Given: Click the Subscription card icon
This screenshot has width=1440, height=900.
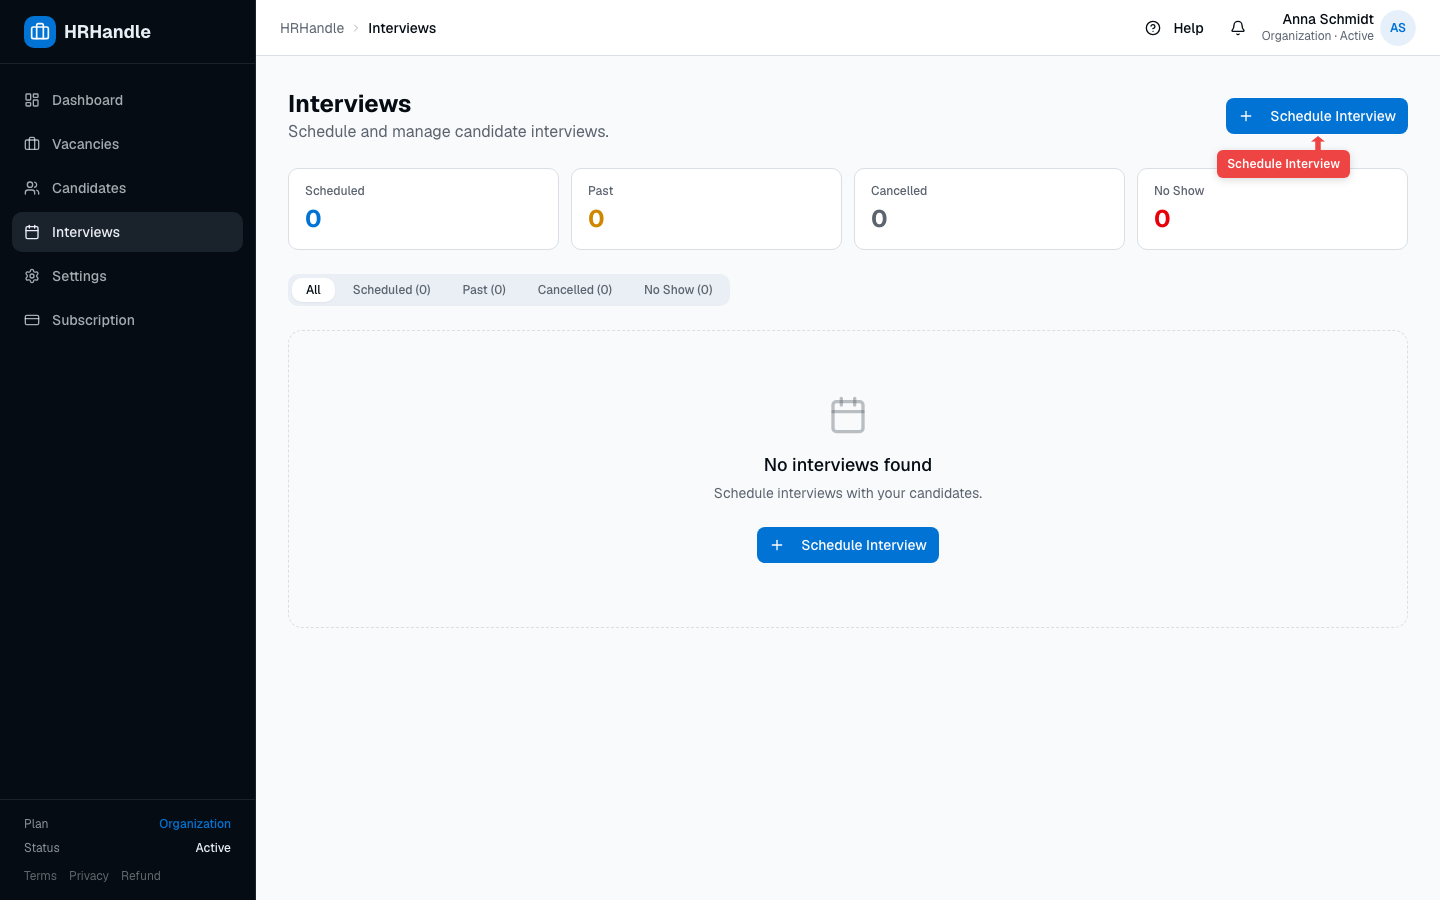Looking at the screenshot, I should (32, 320).
